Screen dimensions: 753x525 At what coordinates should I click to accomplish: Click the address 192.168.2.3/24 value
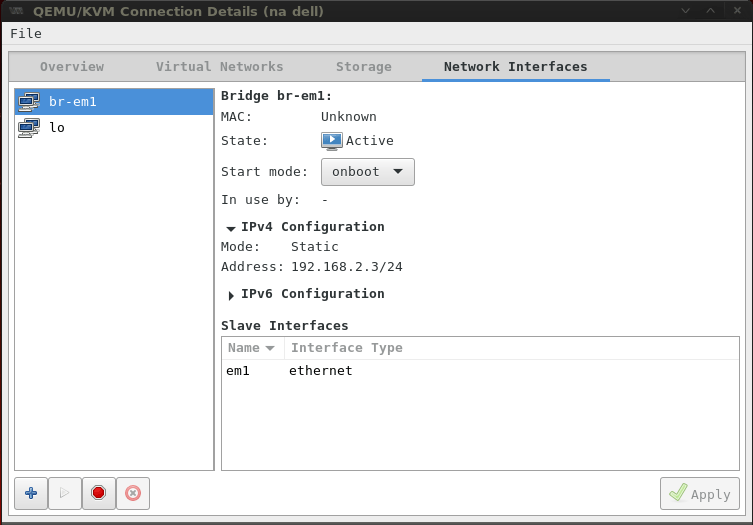347,267
